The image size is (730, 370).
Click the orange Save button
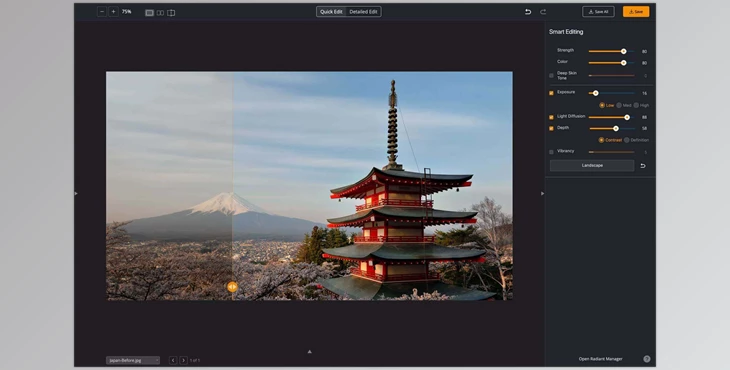click(x=636, y=12)
